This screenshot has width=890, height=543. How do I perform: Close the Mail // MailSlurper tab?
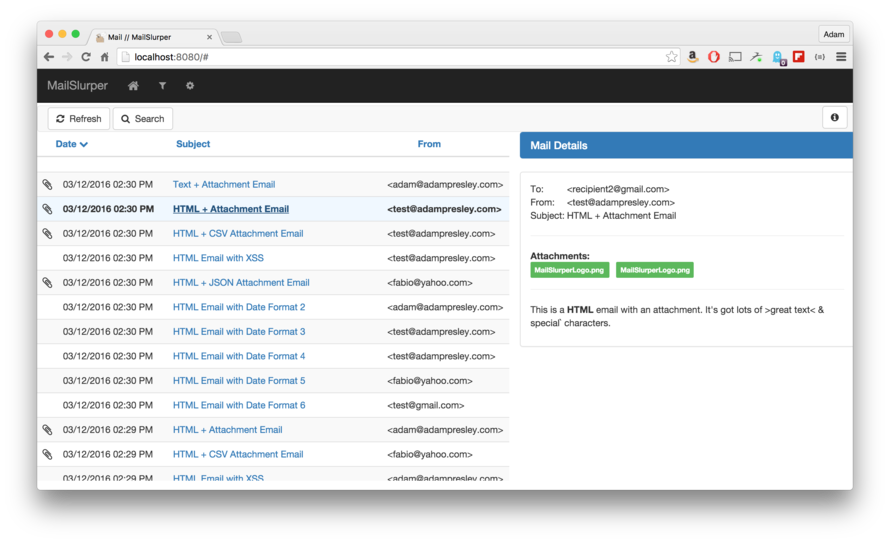coord(209,37)
